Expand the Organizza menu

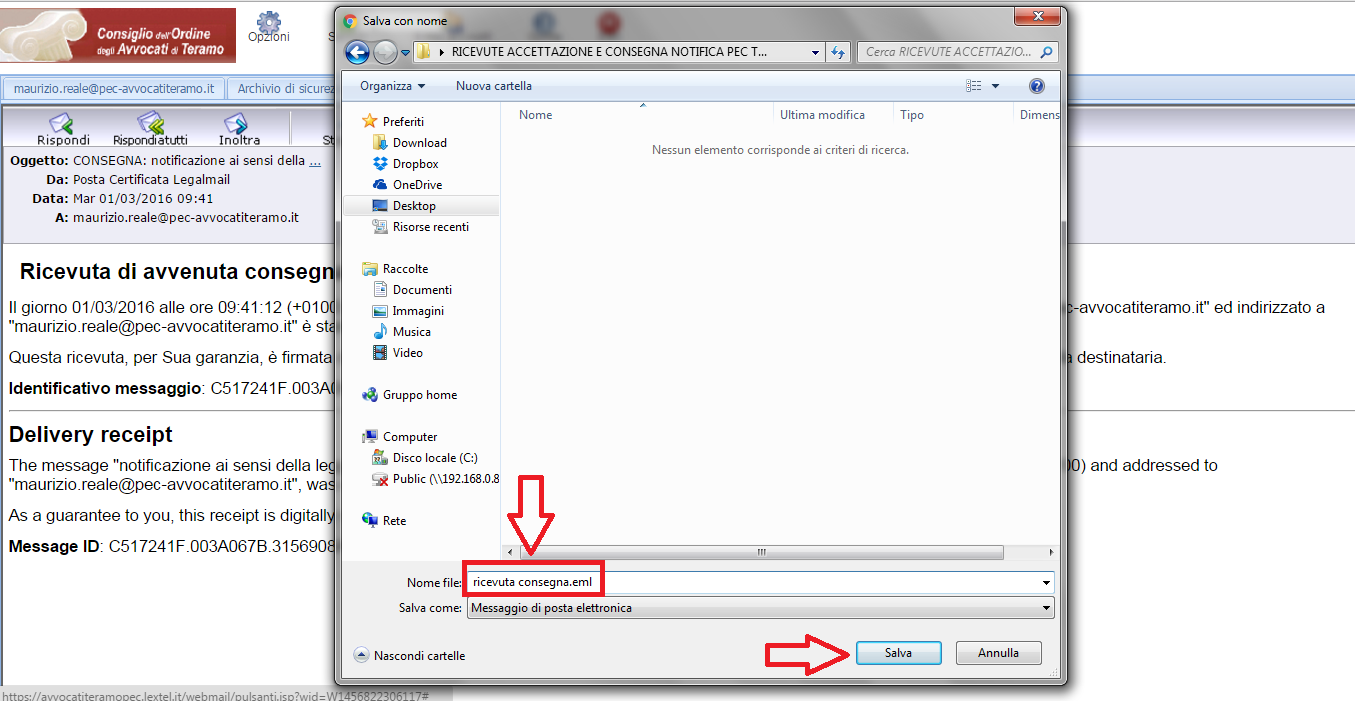click(393, 86)
